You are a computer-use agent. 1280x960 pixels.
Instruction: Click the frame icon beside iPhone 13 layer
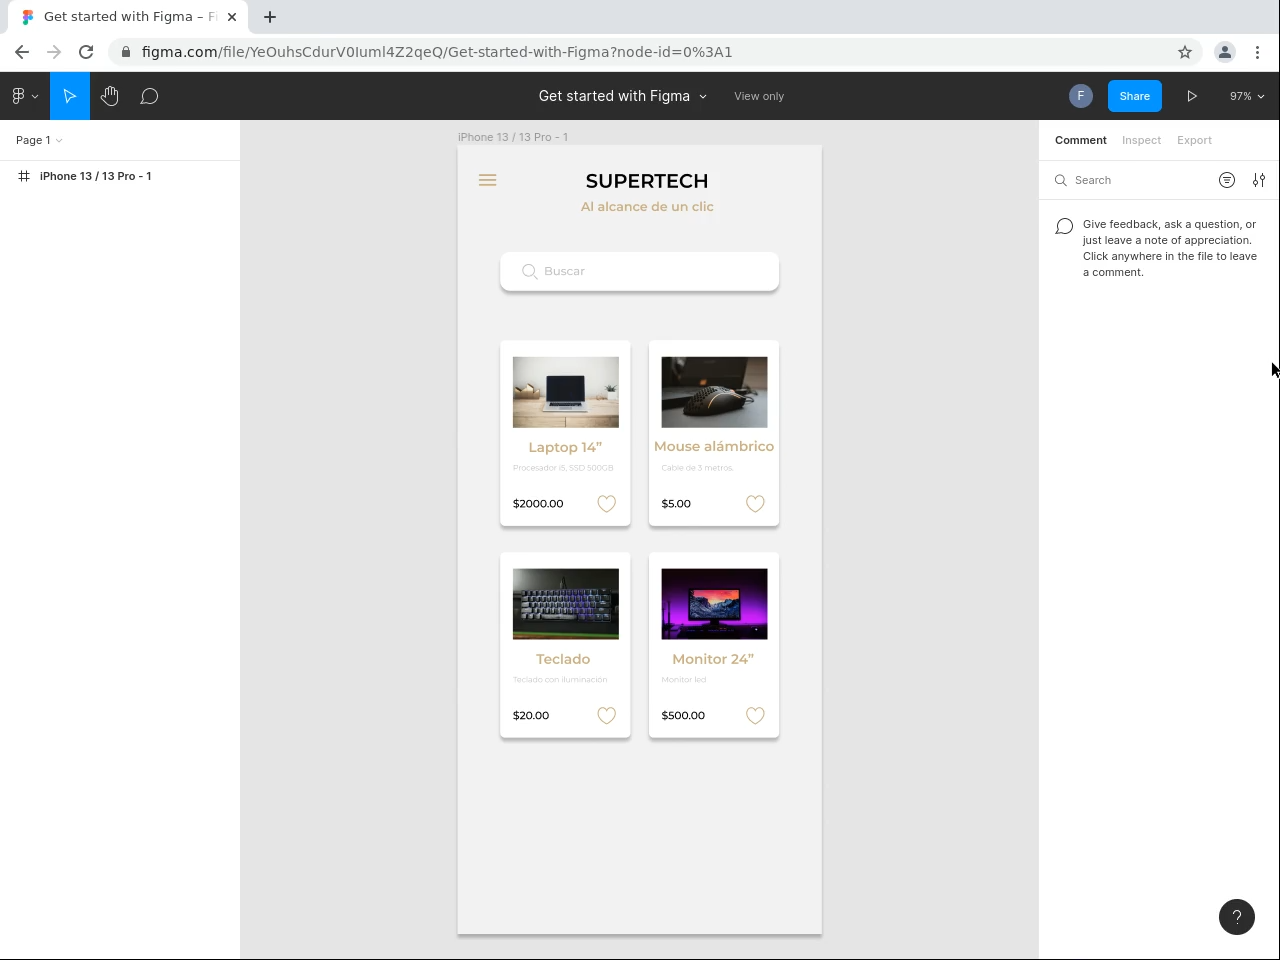[24, 176]
